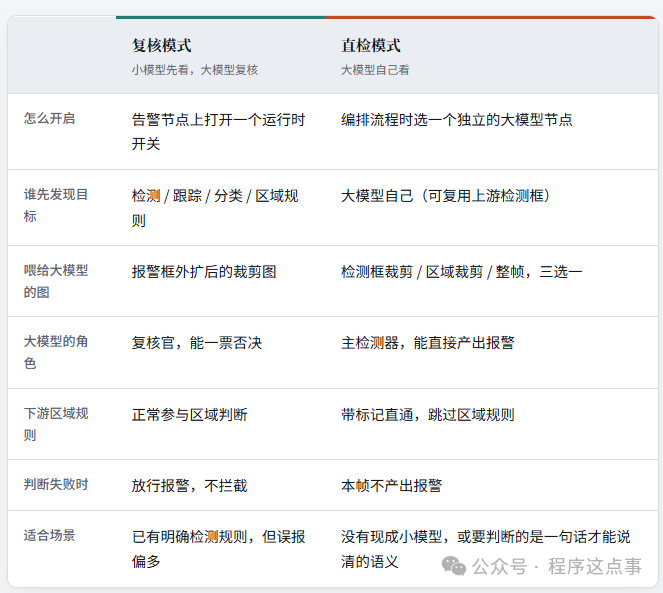Click the 判断失败时 row label
The height and width of the screenshot is (593, 663).
point(56,484)
